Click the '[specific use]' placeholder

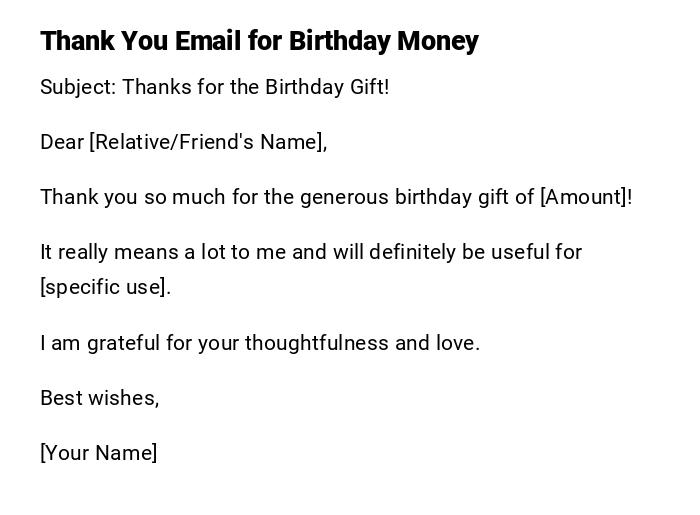105,288
